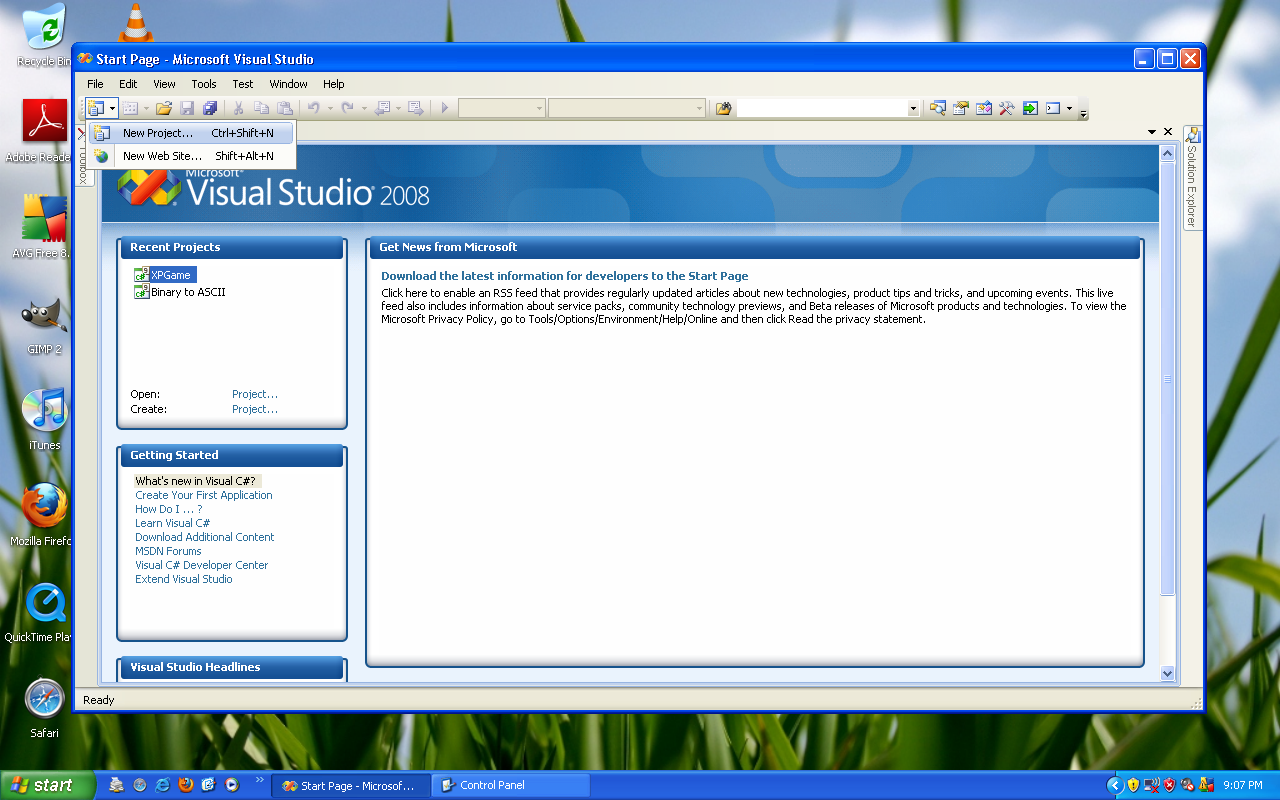Click the Start Page toolbar icon
Screen dimensions: 1280x800
pos(1030,108)
